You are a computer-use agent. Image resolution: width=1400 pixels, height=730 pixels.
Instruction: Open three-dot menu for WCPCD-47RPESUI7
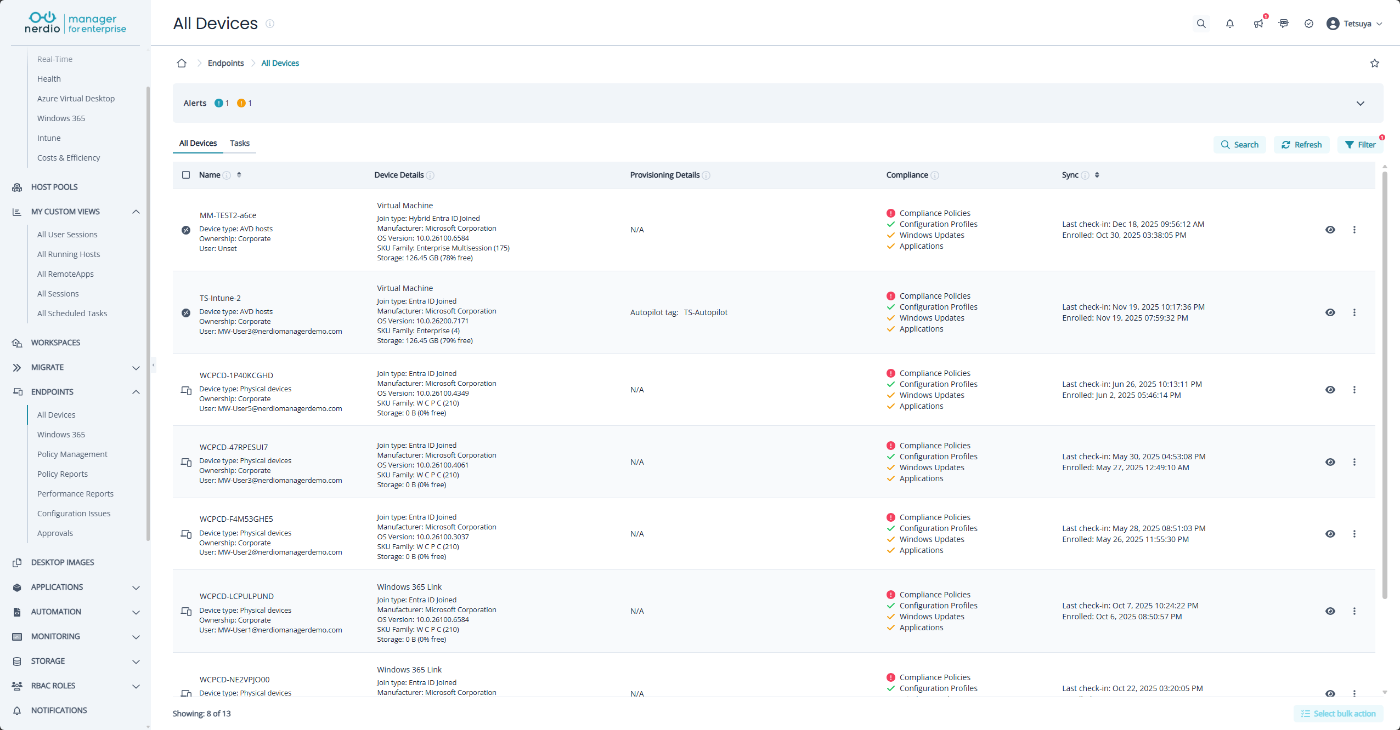1354,462
